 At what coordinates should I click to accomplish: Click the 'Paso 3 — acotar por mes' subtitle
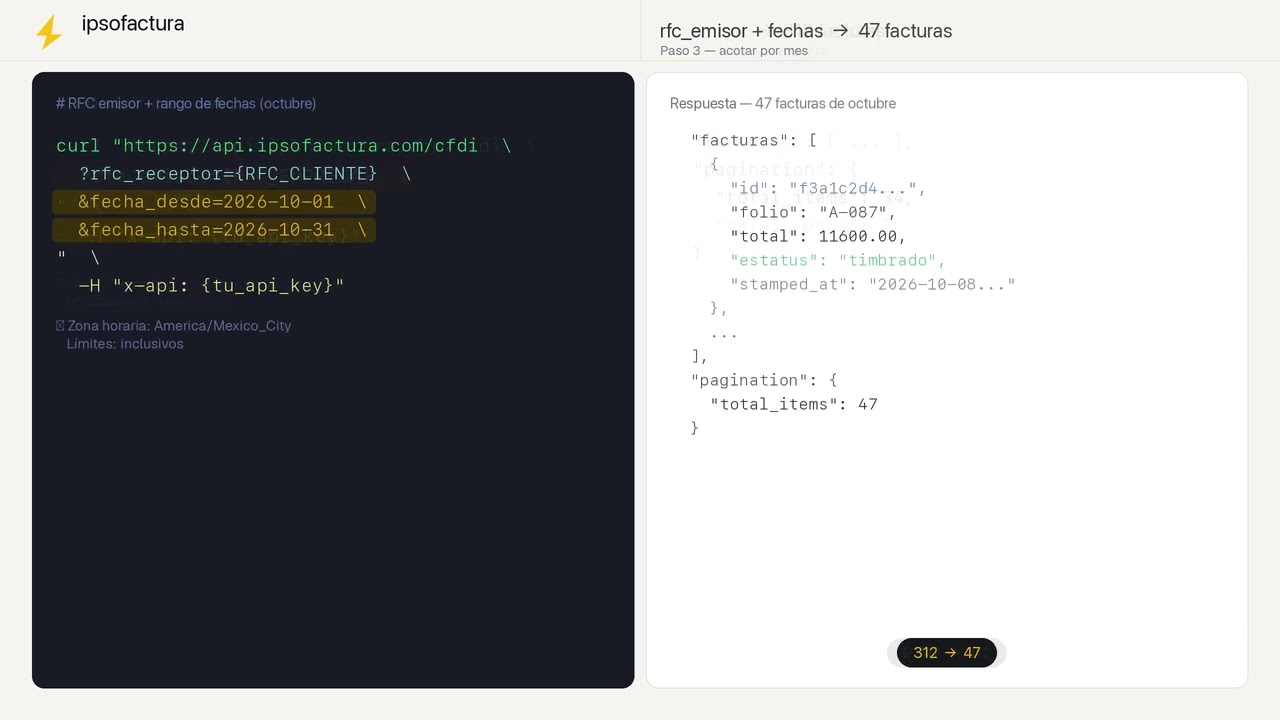pos(734,51)
